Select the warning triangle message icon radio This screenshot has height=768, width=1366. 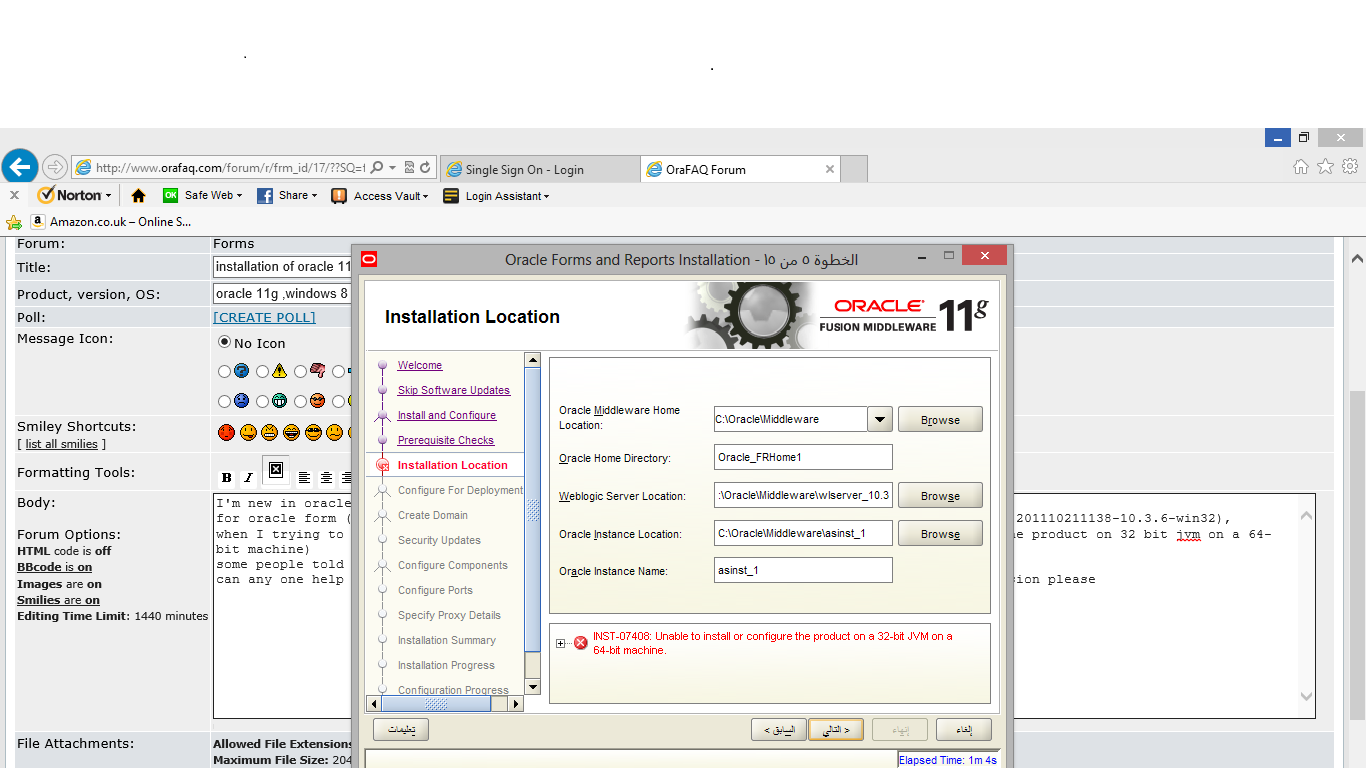click(262, 371)
